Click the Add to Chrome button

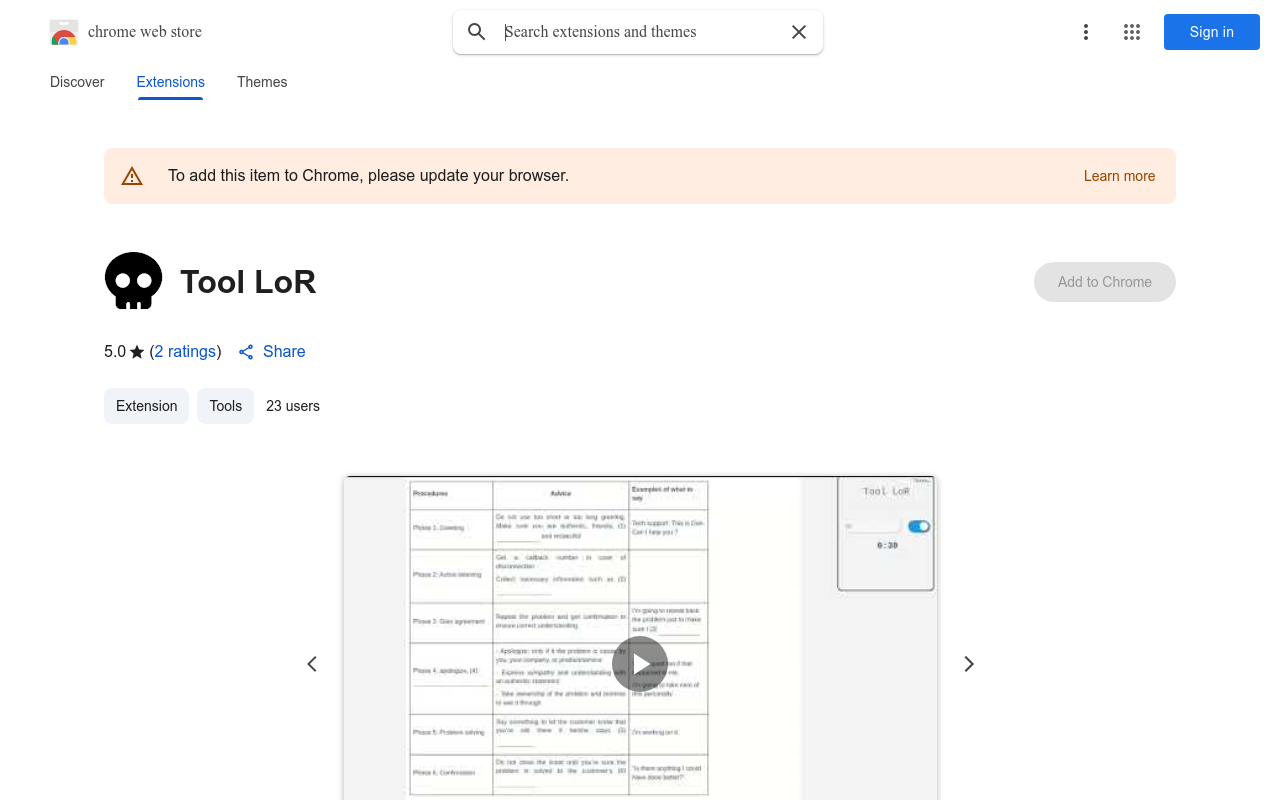pyautogui.click(x=1105, y=282)
